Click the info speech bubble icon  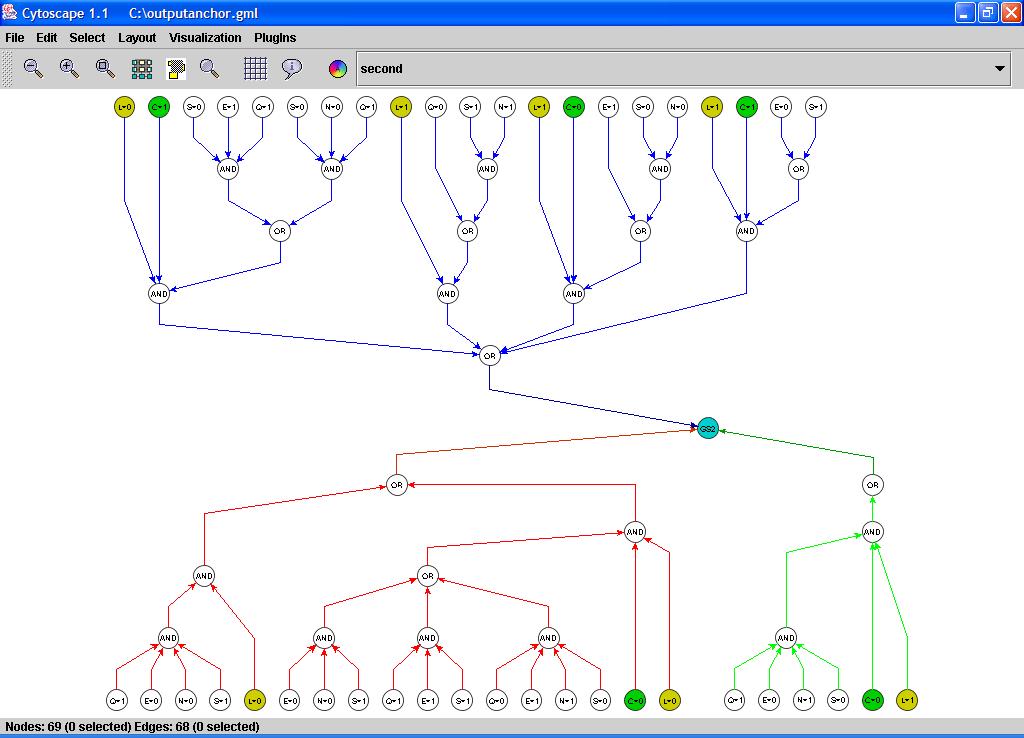pyautogui.click(x=292, y=68)
